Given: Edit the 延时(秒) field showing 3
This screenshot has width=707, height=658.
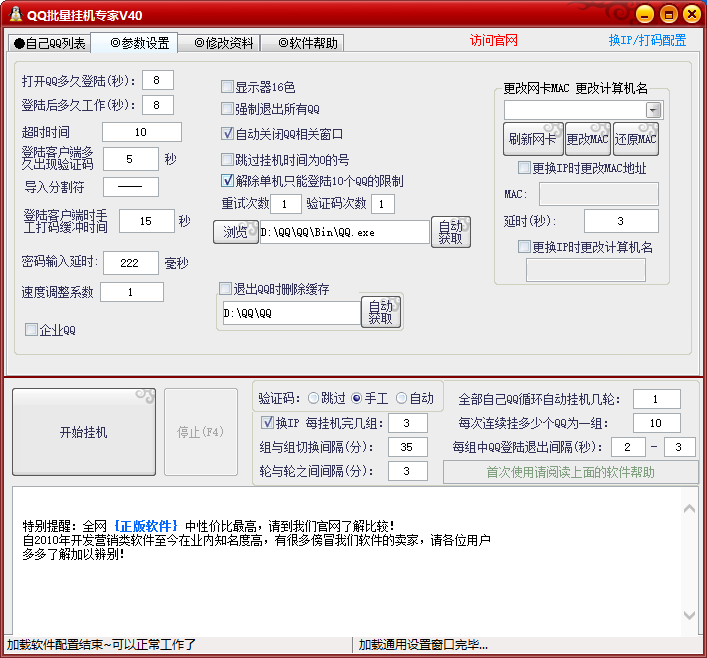Looking at the screenshot, I should coord(621,221).
